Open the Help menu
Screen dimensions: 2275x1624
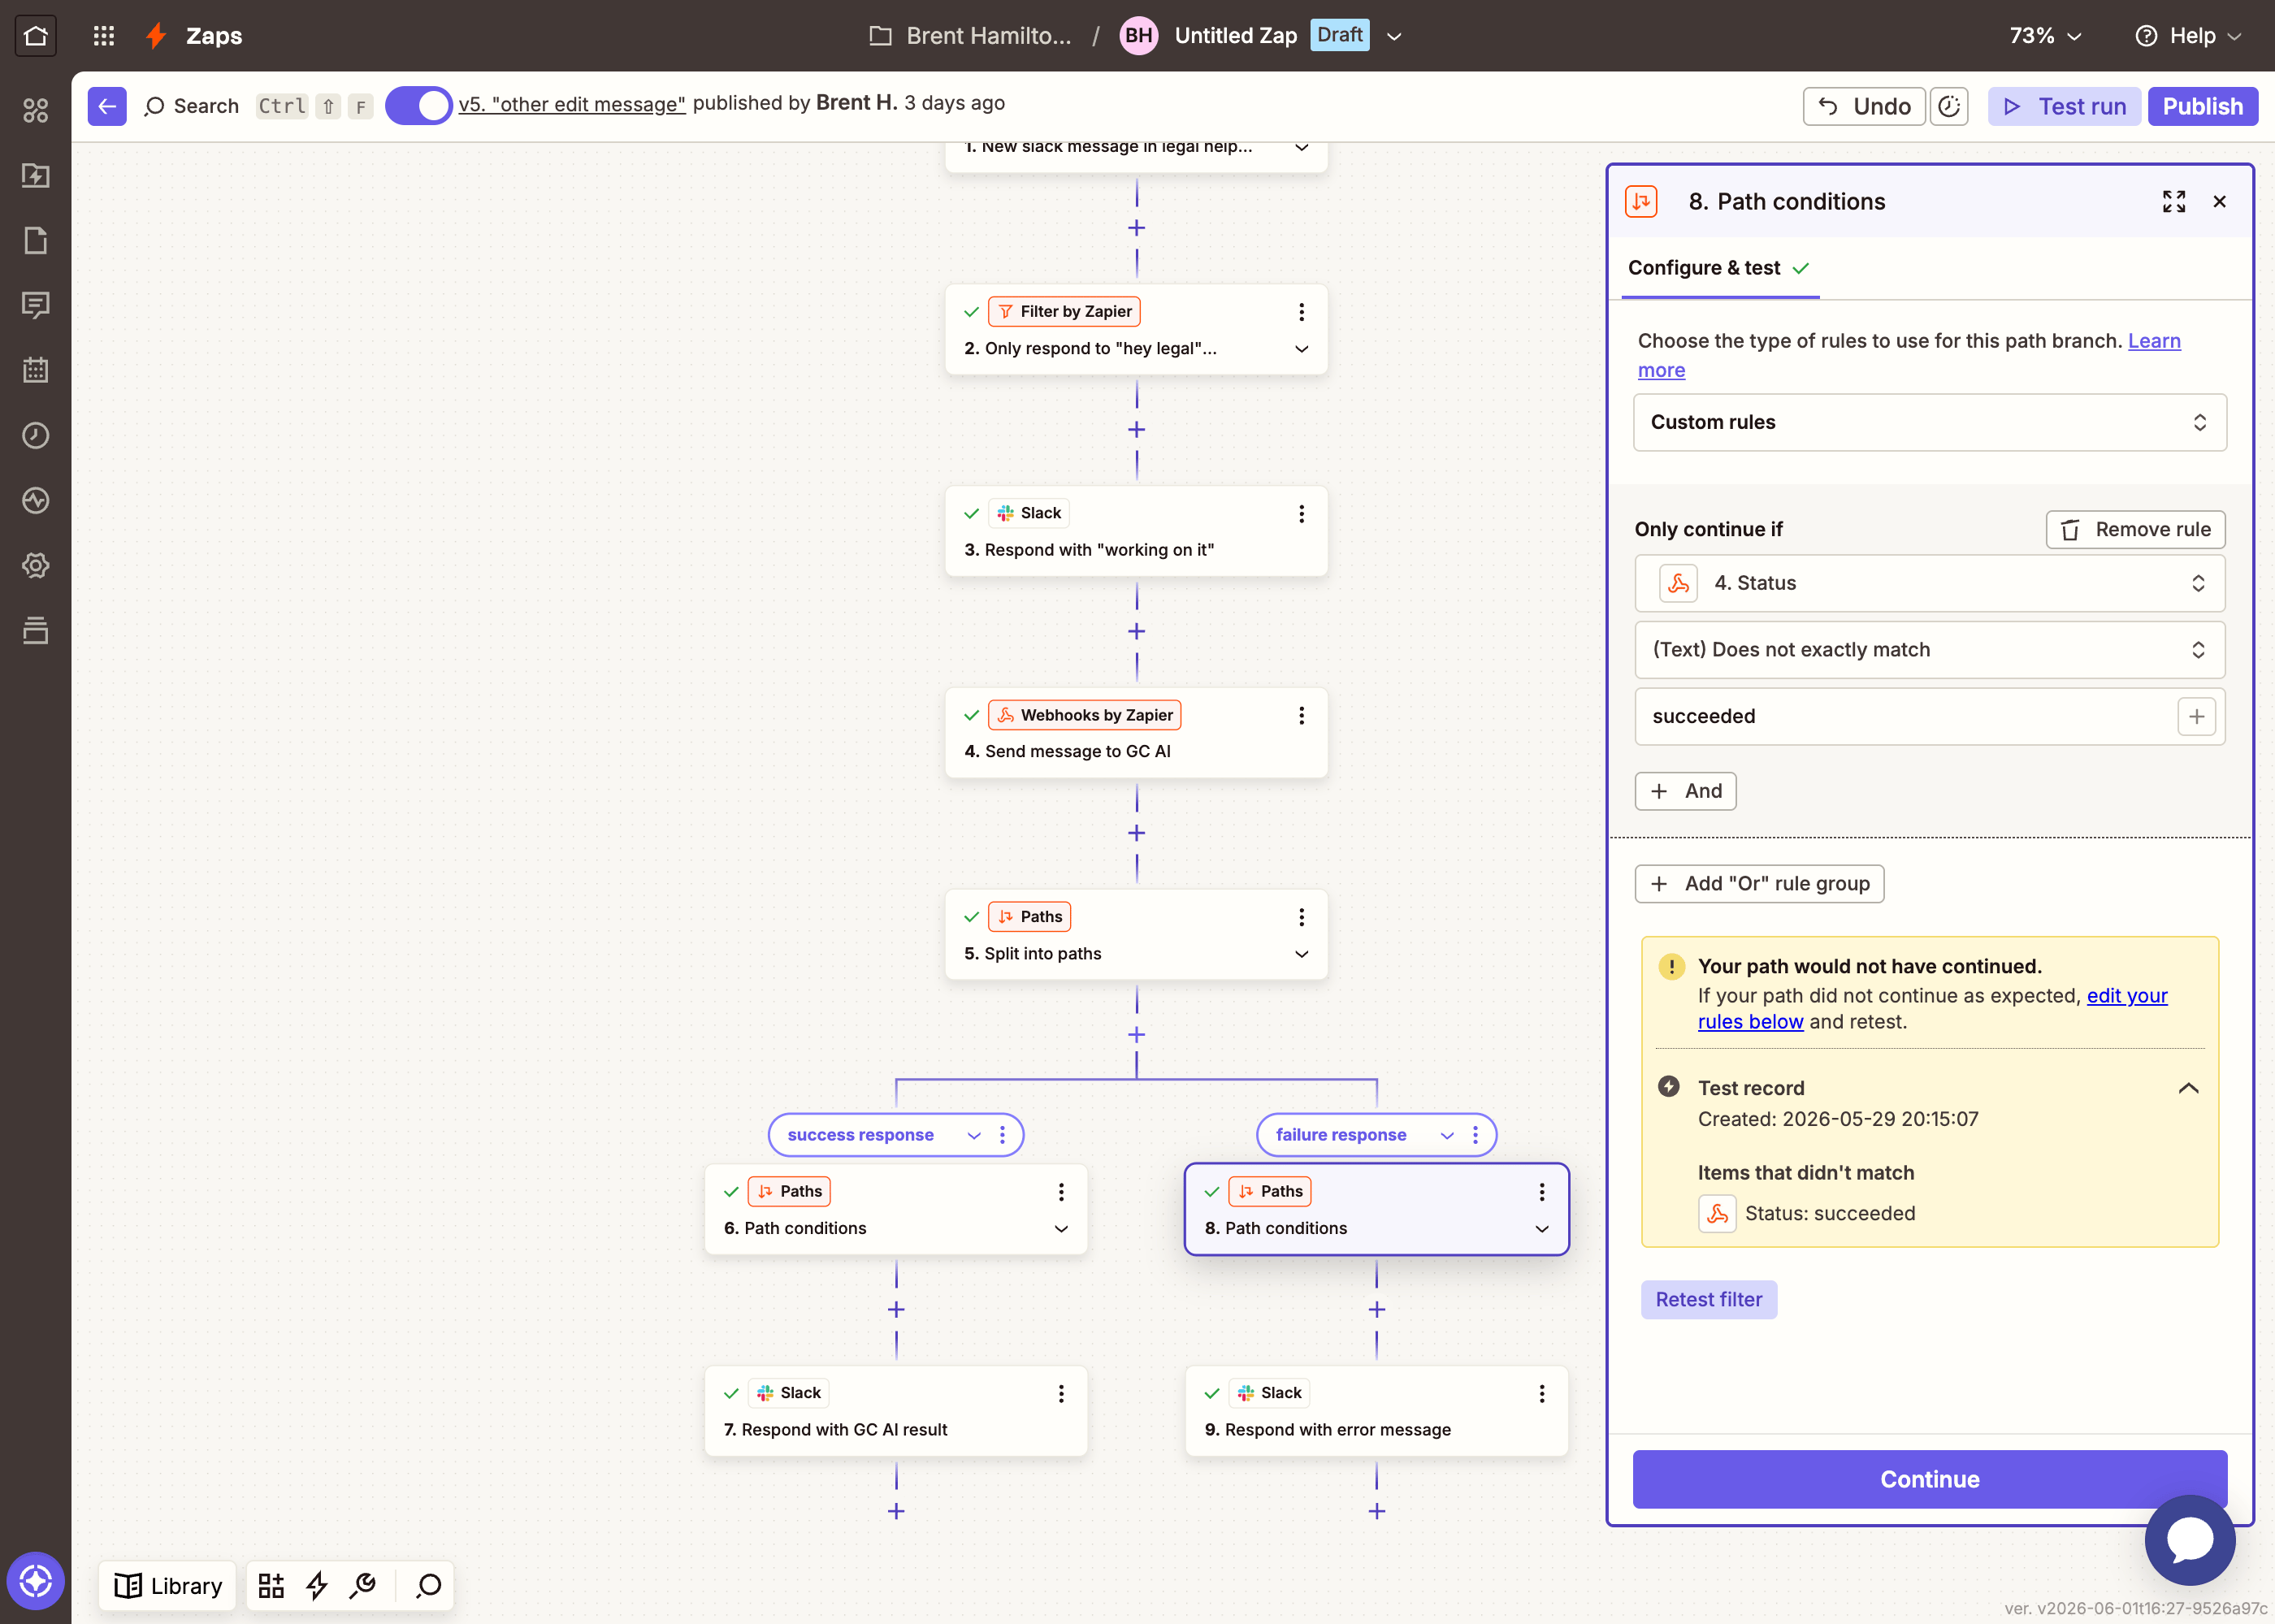[x=2189, y=36]
